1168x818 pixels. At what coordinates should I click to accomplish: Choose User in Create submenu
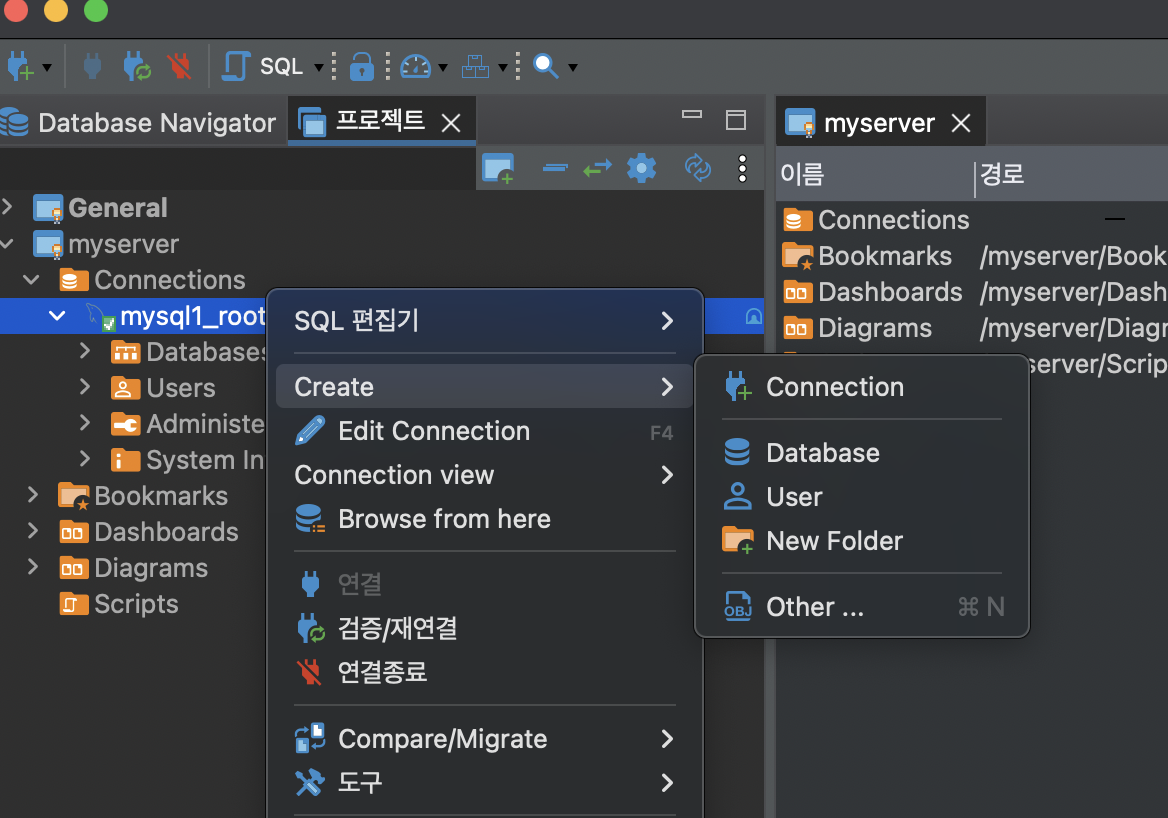pos(862,497)
